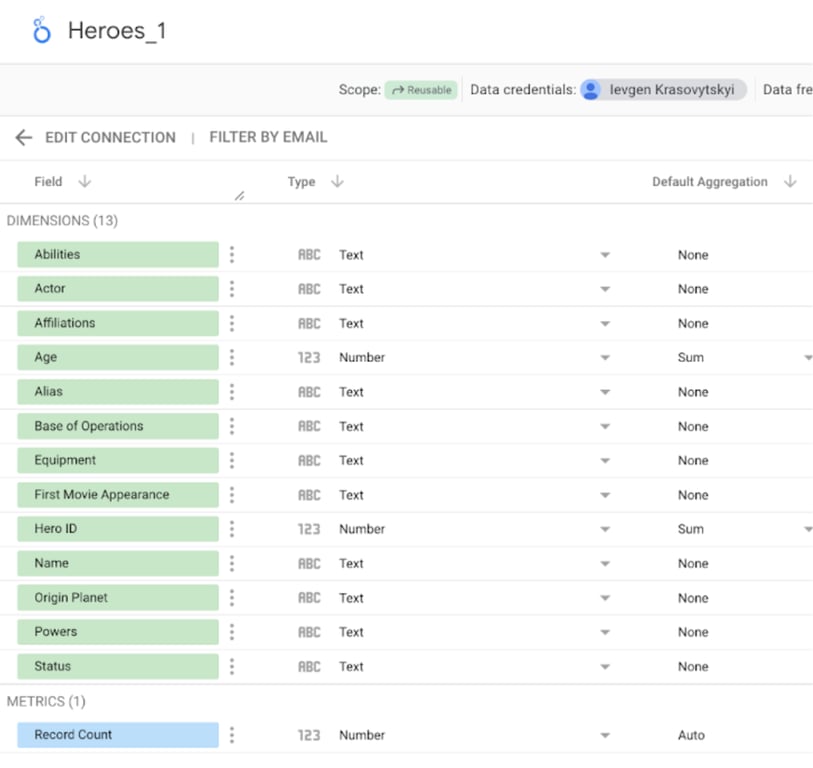Click Sum aggregation for Hero ID
Viewport: 813px width, 768px height.
(691, 529)
